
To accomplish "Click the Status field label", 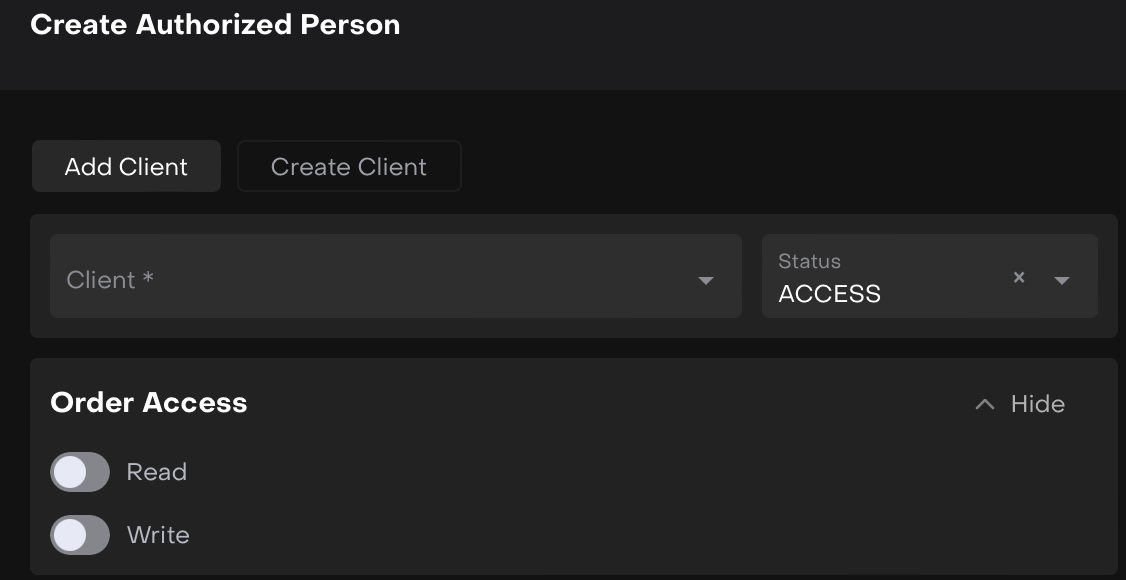I will point(809,261).
